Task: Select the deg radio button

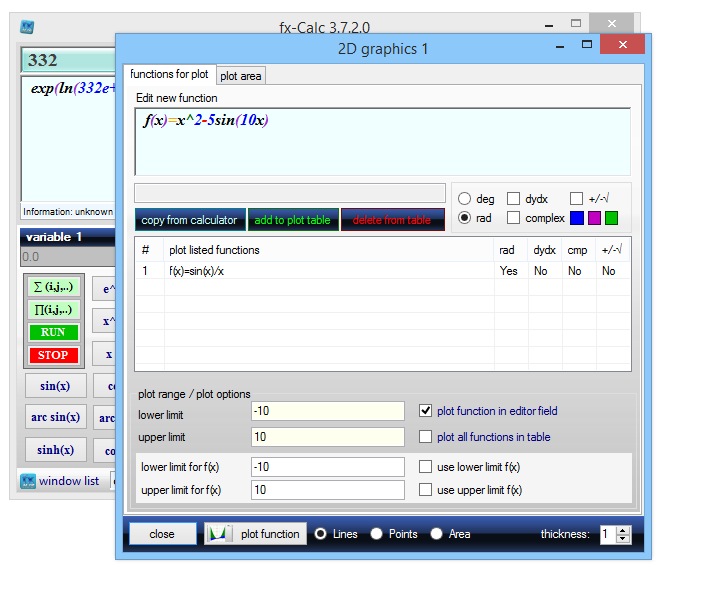Action: click(464, 198)
